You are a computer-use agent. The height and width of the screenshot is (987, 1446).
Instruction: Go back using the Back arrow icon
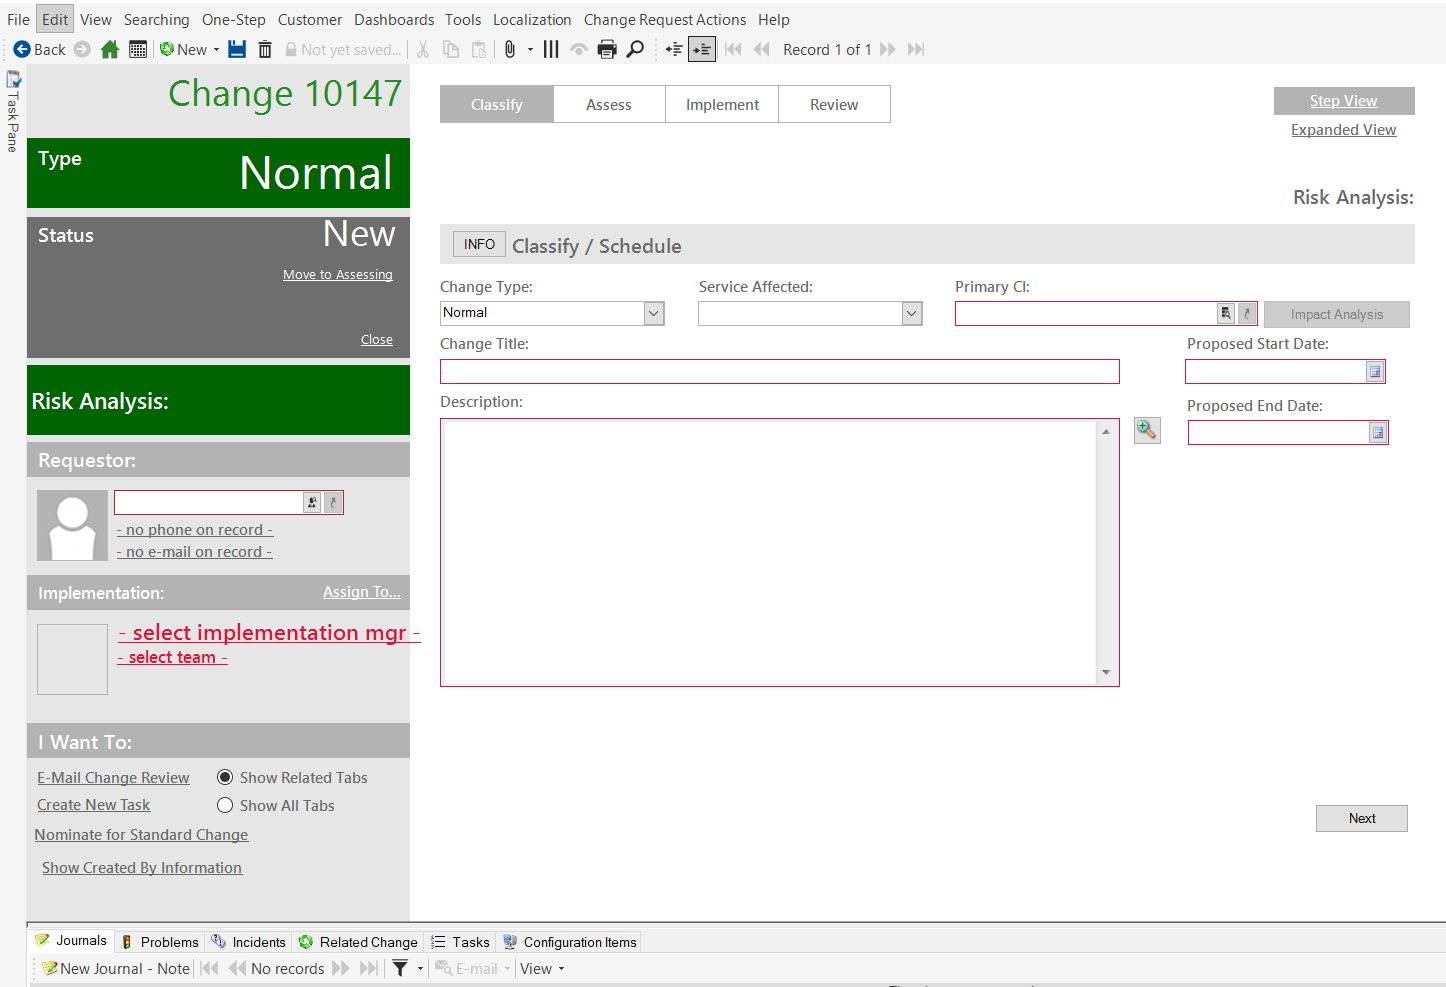coord(22,49)
